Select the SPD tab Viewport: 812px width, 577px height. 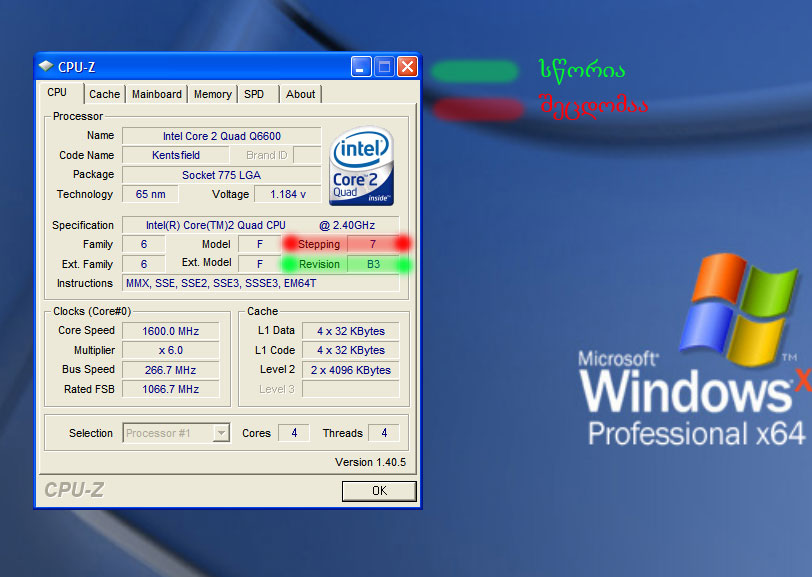[255, 94]
